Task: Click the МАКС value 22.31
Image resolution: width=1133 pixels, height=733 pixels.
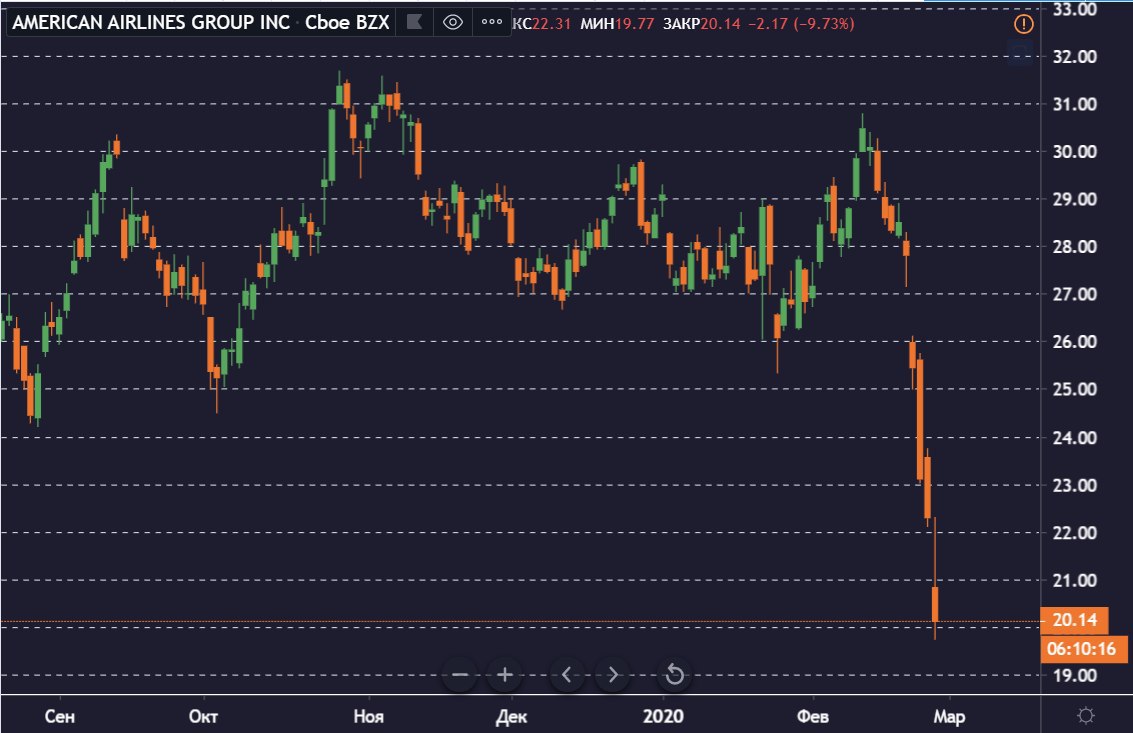Action: pyautogui.click(x=551, y=24)
